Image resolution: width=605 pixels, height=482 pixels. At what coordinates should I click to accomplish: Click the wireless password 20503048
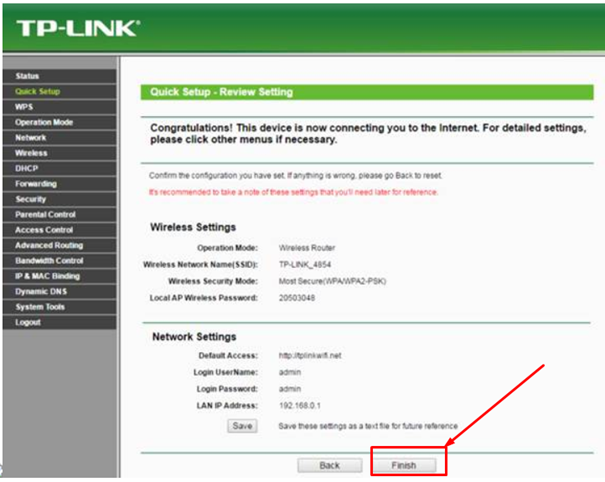pyautogui.click(x=297, y=298)
